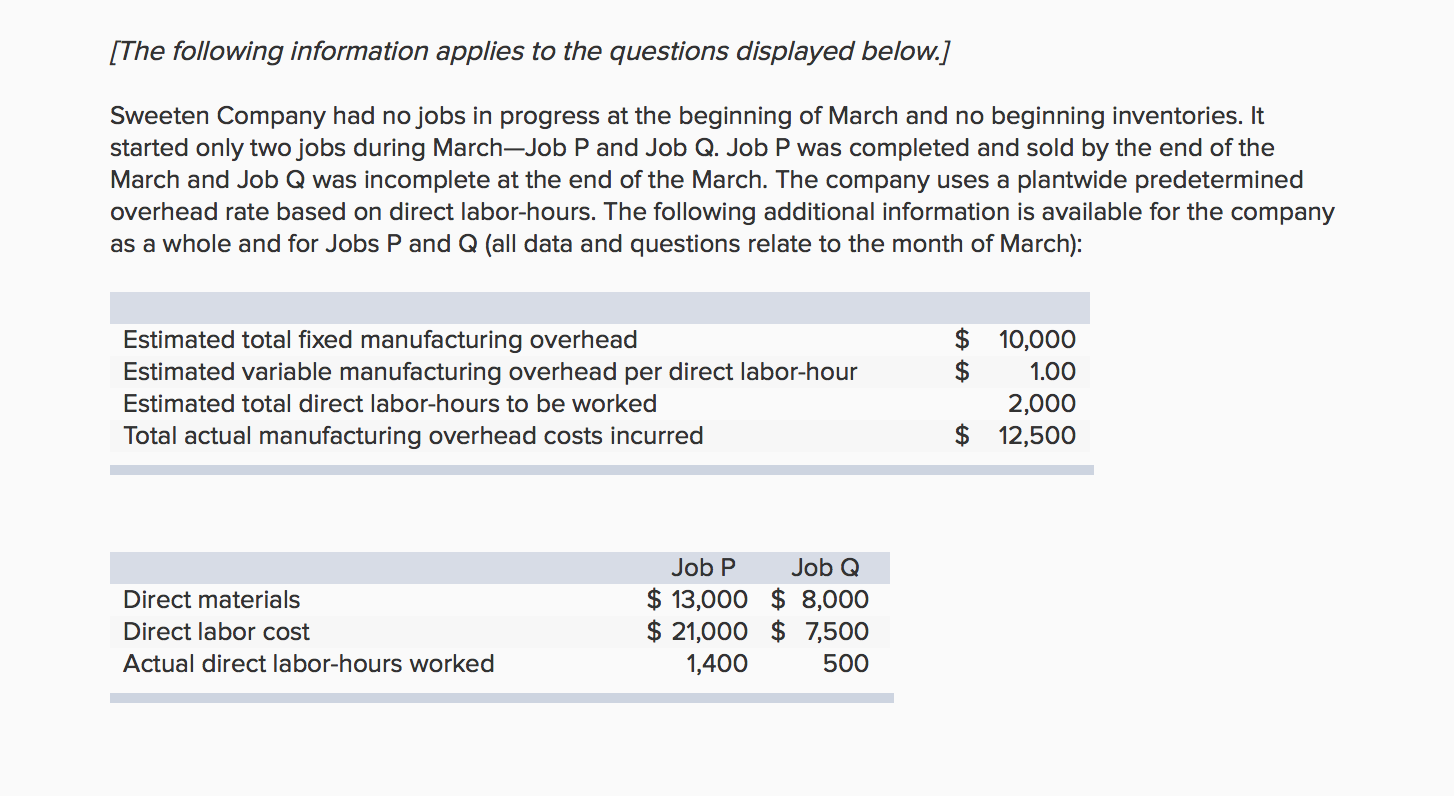
Task: Click the 'Direct materials' row label
Action: point(211,600)
